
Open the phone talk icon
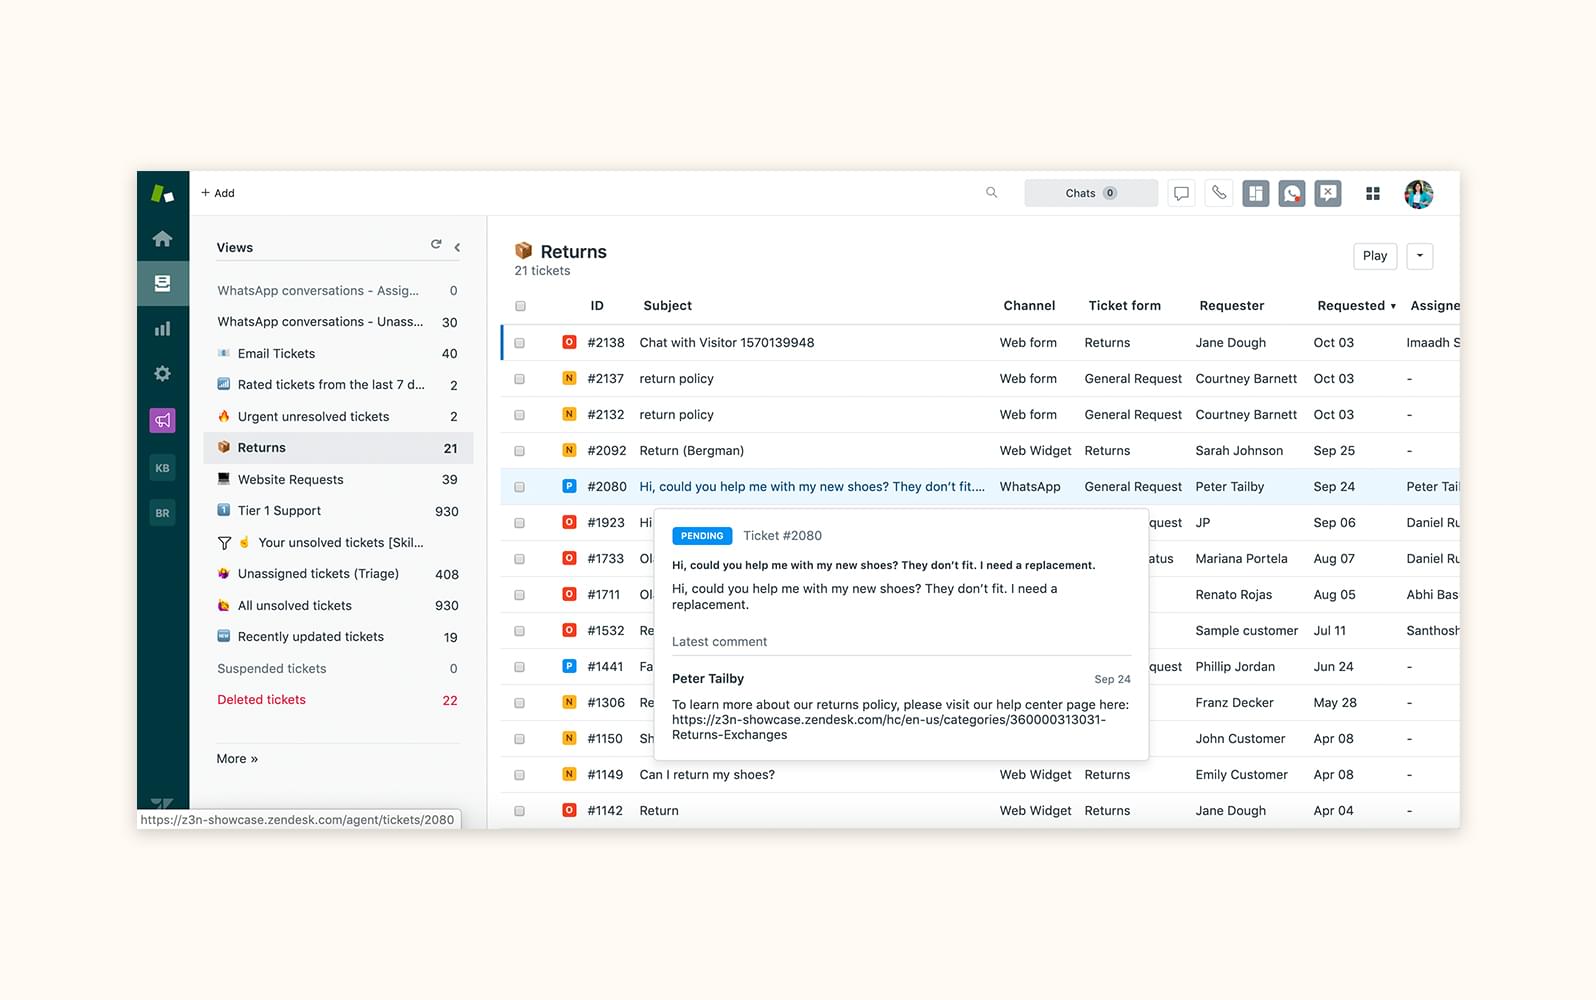1218,194
